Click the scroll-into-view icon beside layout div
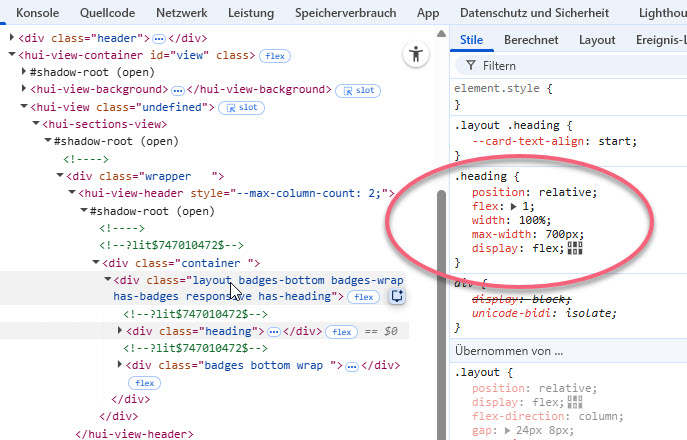The width and height of the screenshot is (687, 440). pos(396,297)
